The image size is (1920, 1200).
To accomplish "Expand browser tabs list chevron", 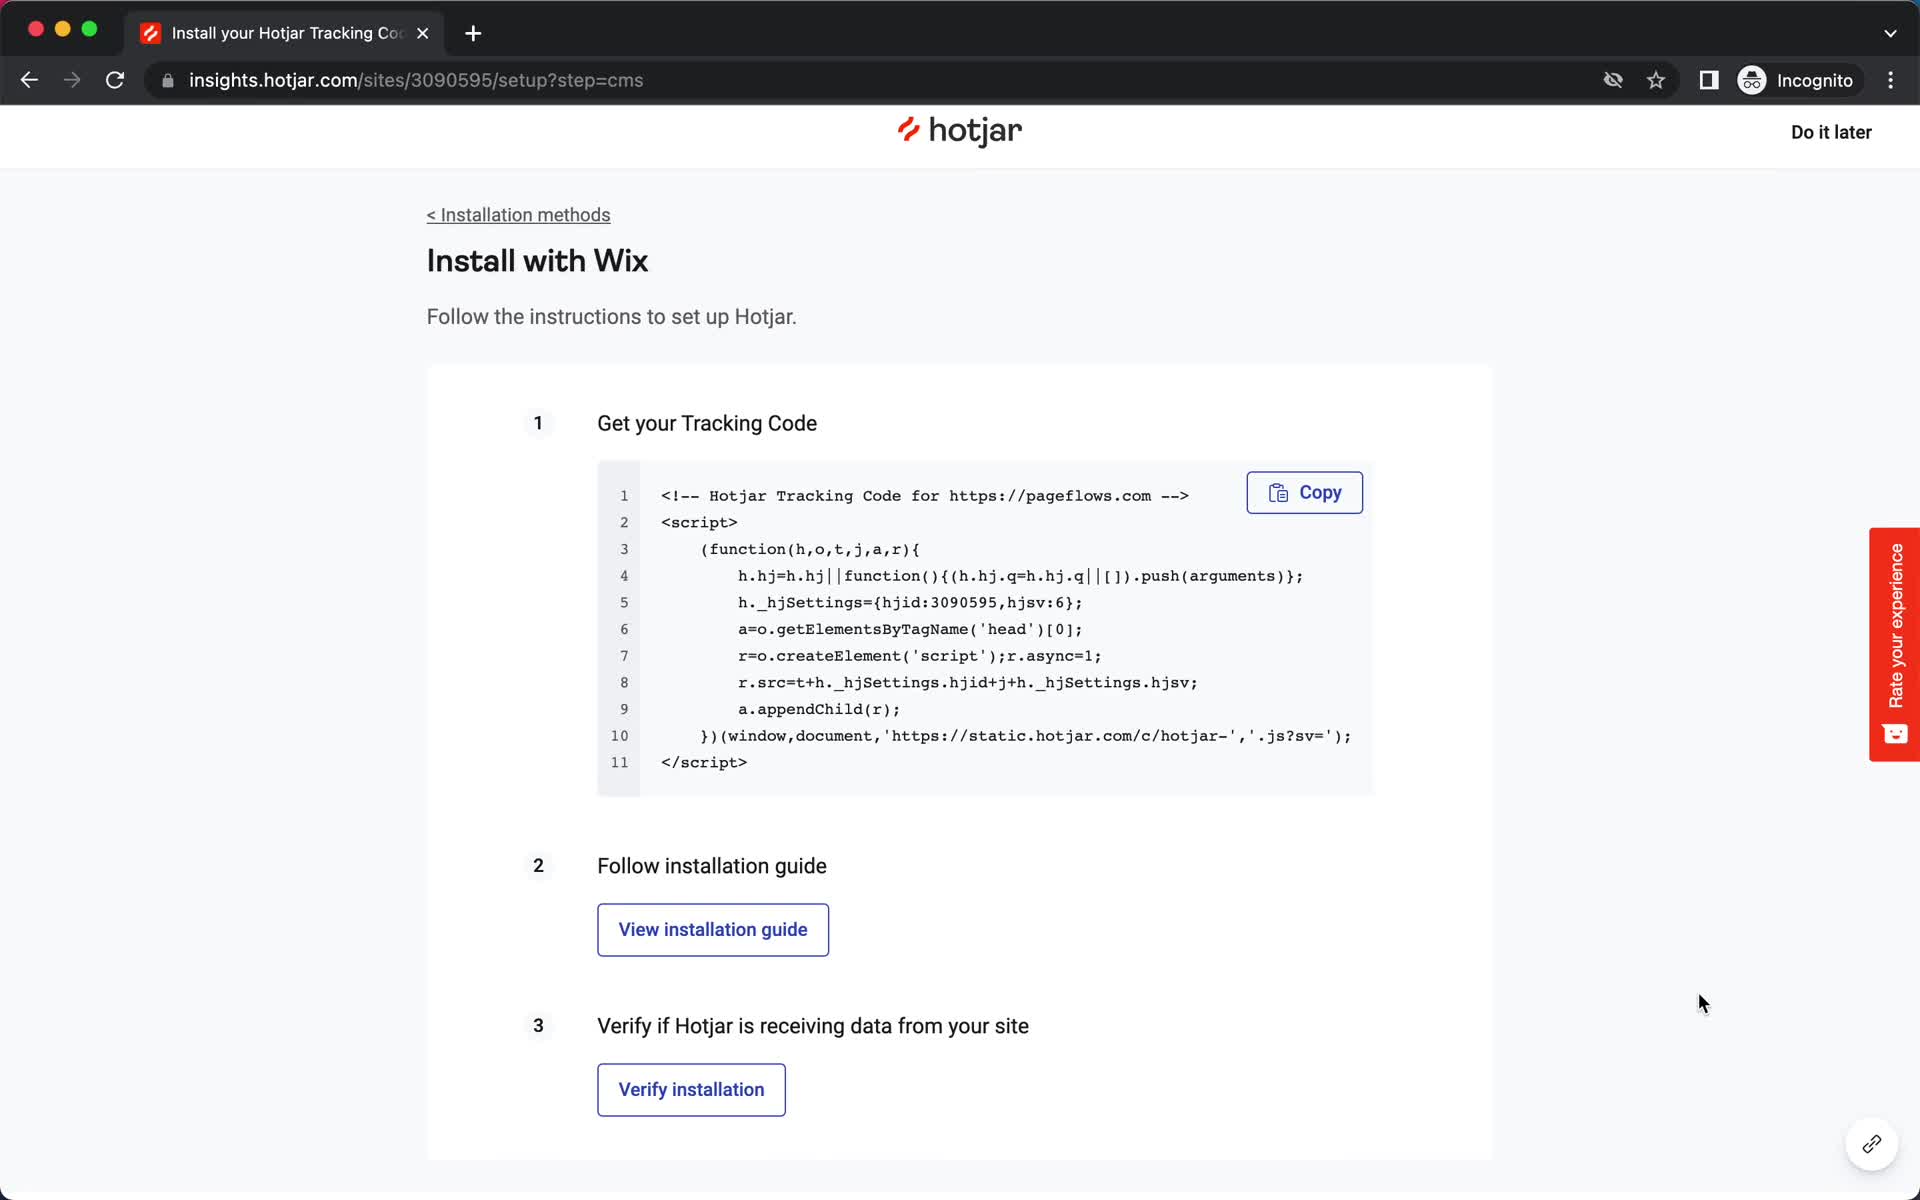I will click(x=1890, y=32).
